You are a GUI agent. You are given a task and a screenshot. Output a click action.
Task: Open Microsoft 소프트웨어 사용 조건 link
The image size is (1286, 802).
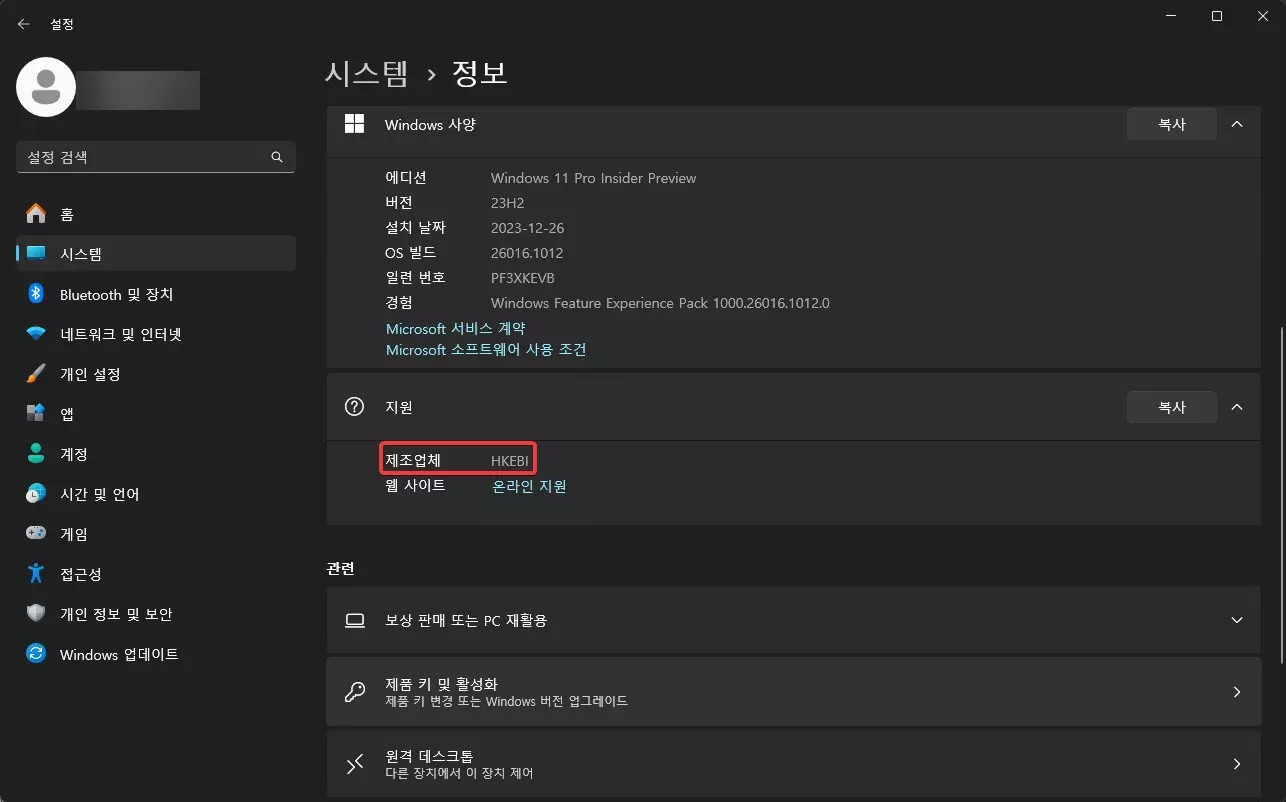[x=486, y=350]
